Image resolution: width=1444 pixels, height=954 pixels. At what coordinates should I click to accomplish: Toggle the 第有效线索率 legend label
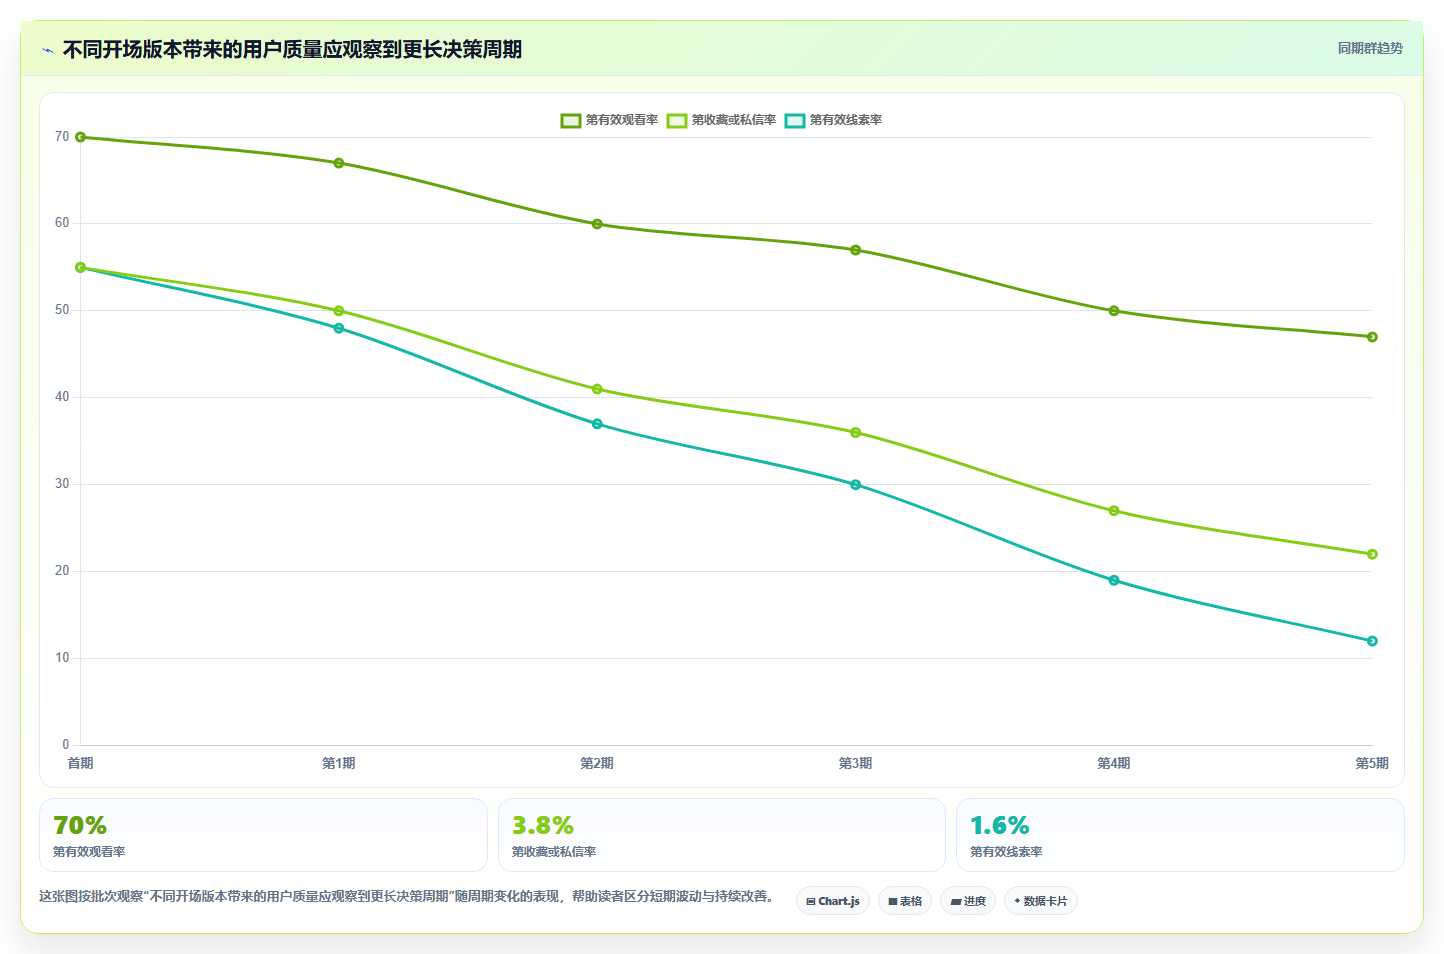tap(846, 120)
